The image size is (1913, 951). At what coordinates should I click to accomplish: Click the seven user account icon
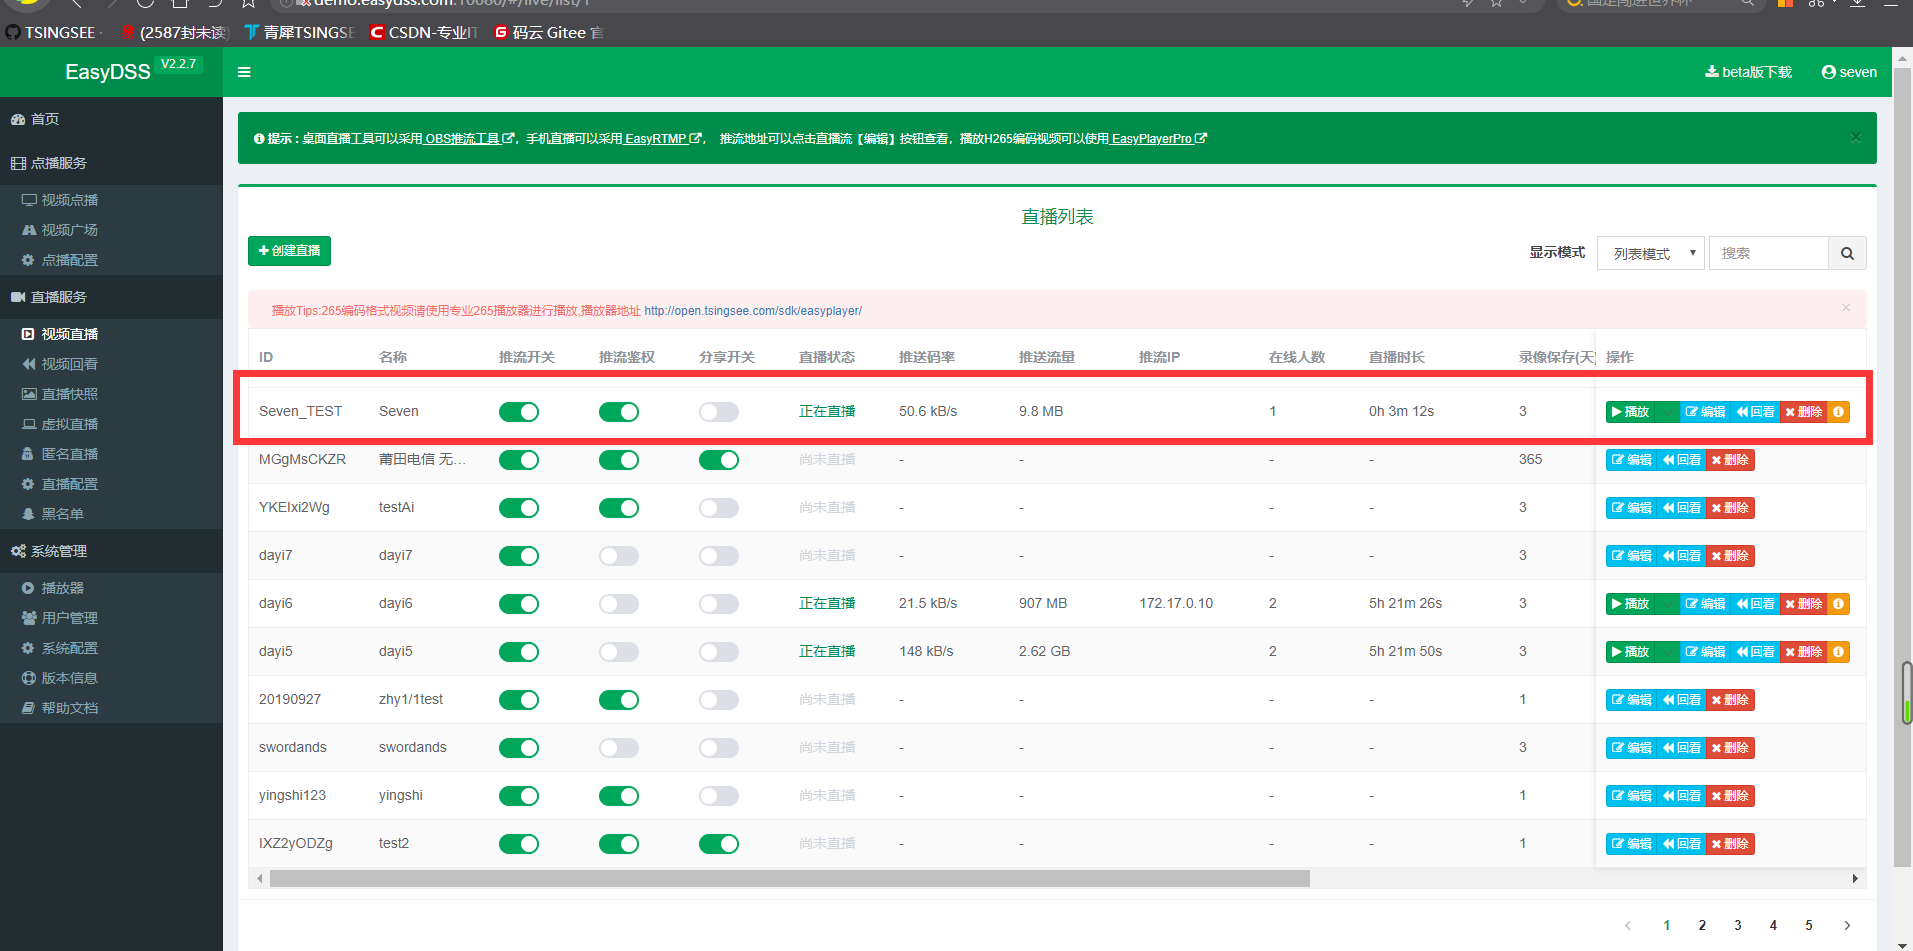point(1829,72)
